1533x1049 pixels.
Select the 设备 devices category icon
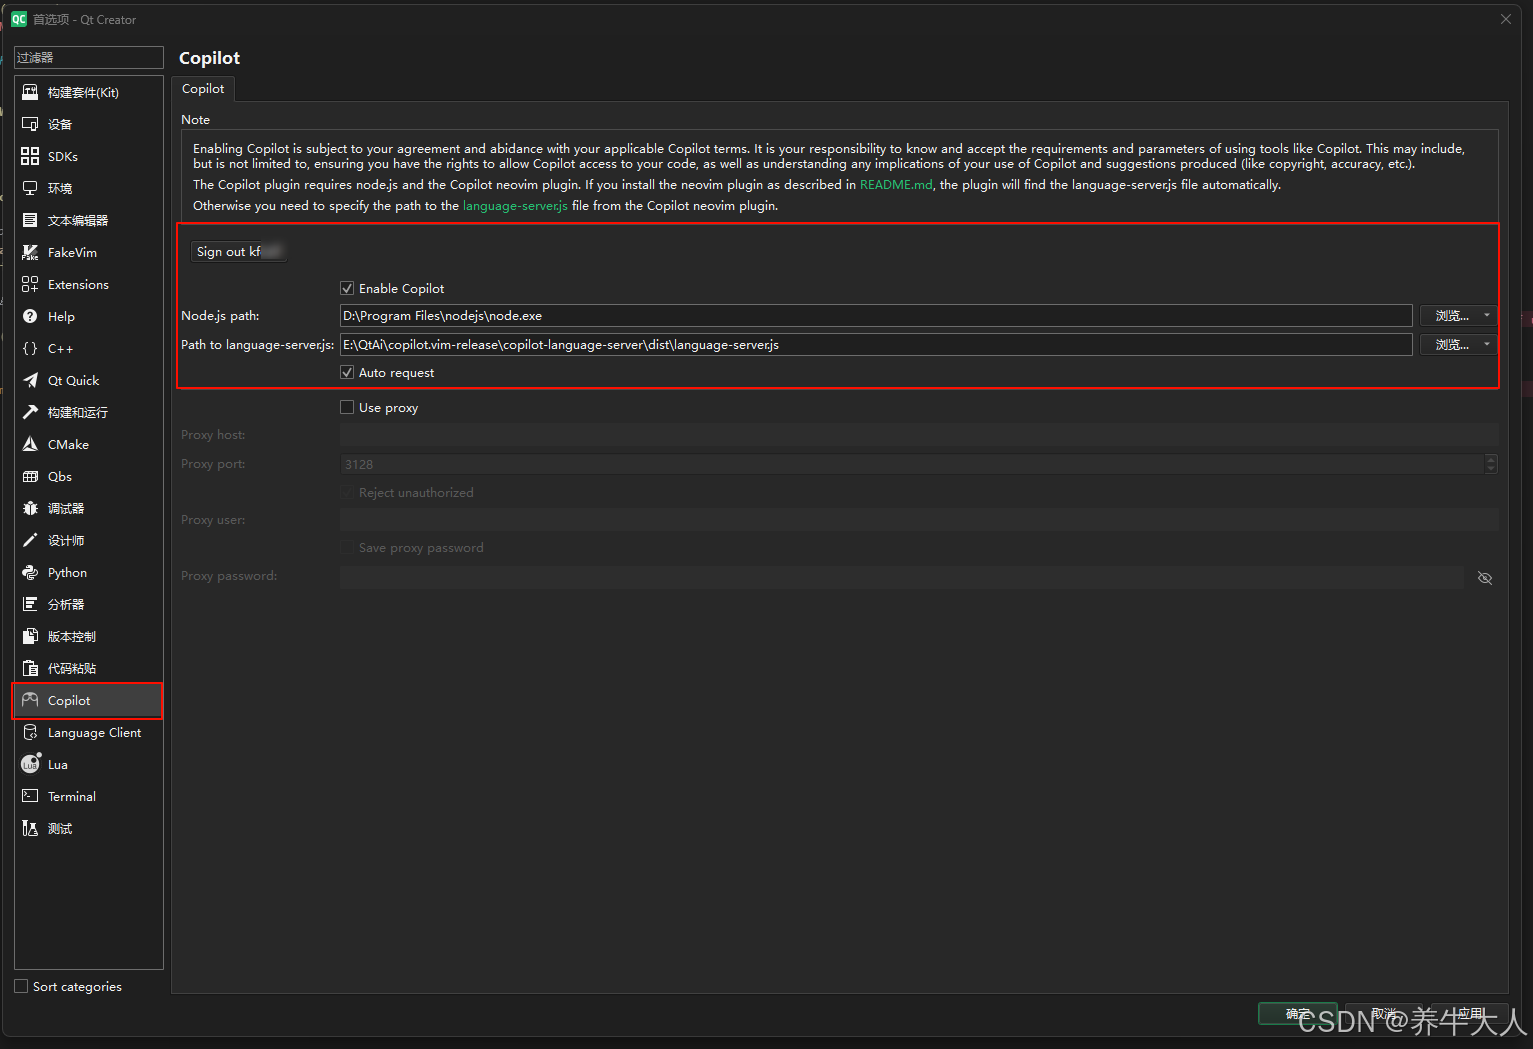point(30,124)
